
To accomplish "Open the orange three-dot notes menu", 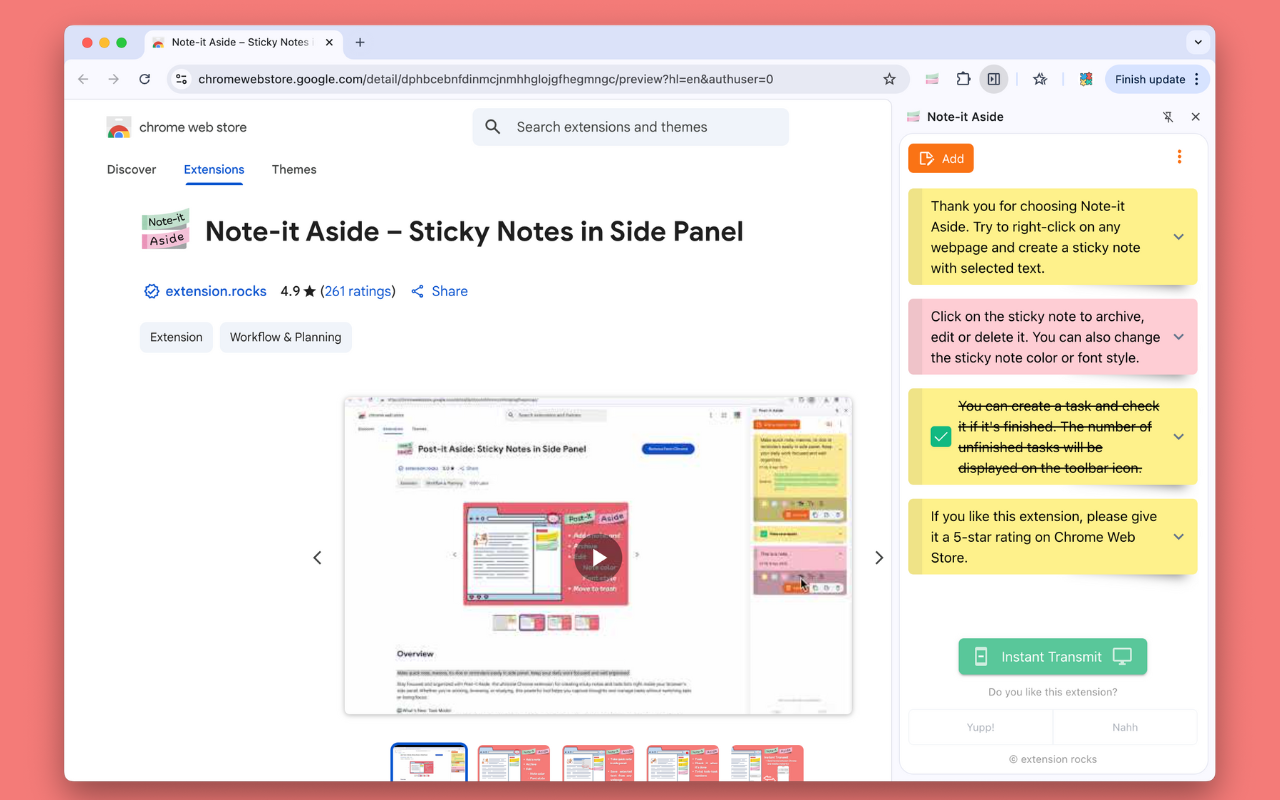I will [x=1180, y=157].
